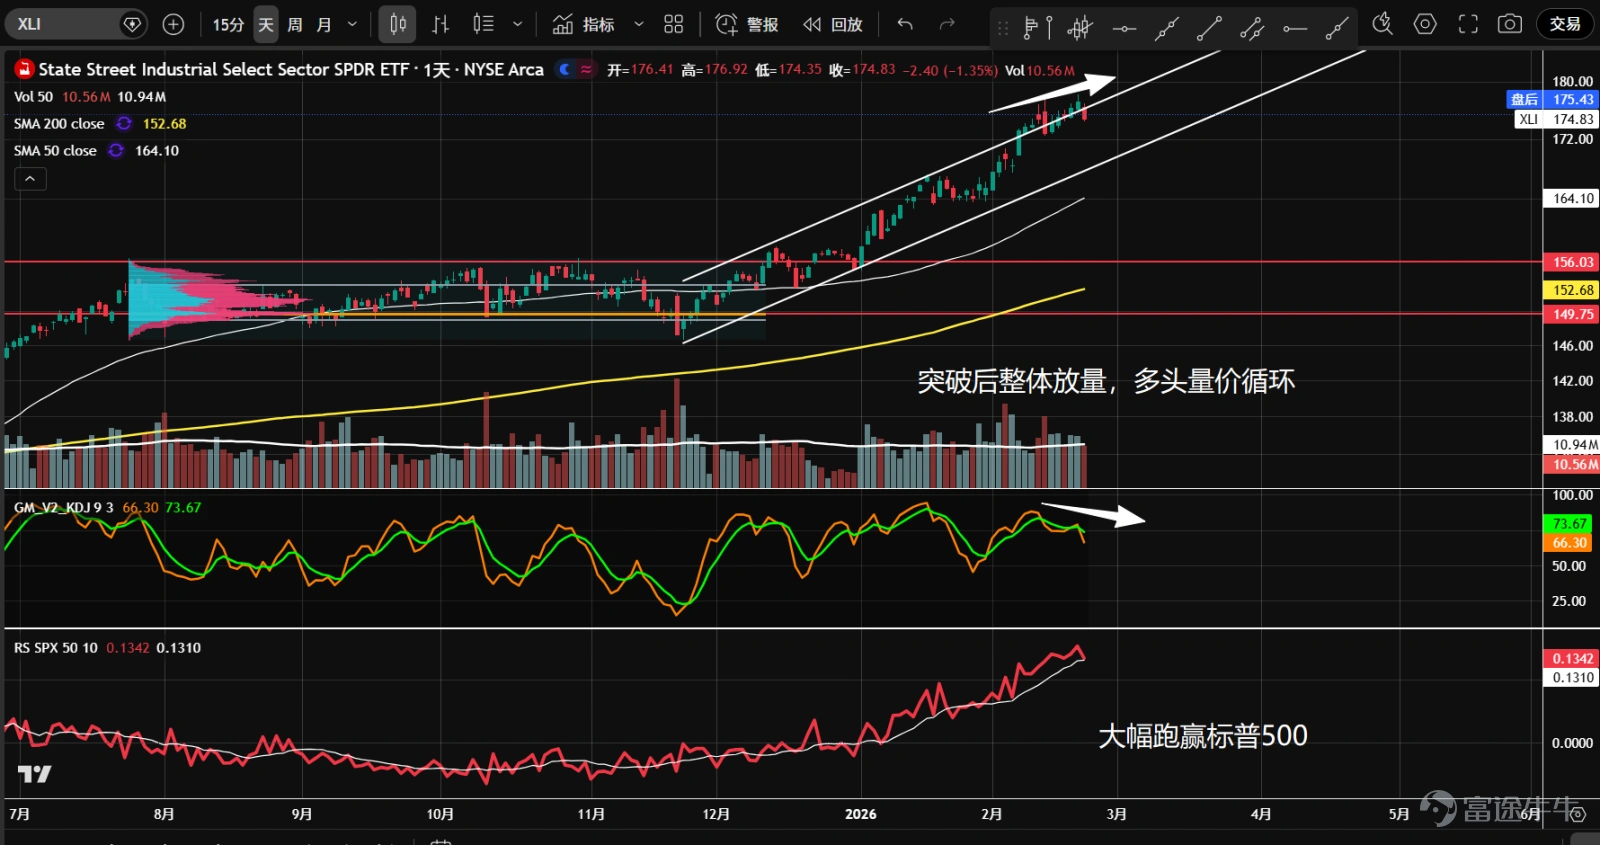The image size is (1600, 845).
Task: Select the GM_V2_KDJ 9 3 indicator legend
Action: (x=64, y=508)
